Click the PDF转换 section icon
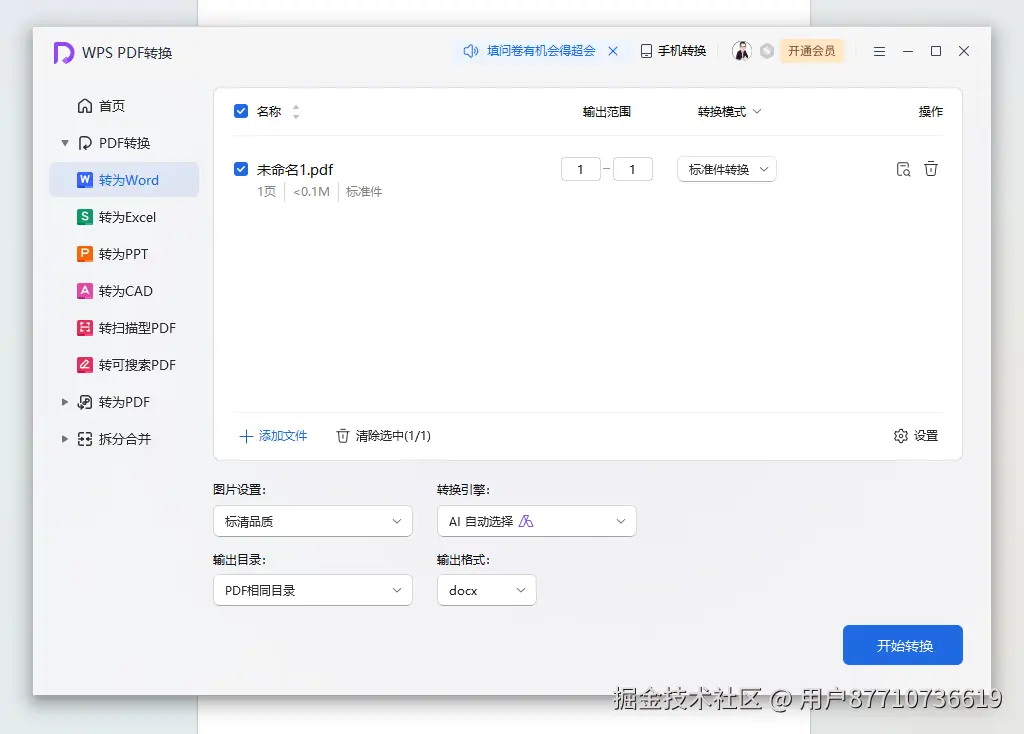Screen dimensions: 1024x734 [85, 143]
